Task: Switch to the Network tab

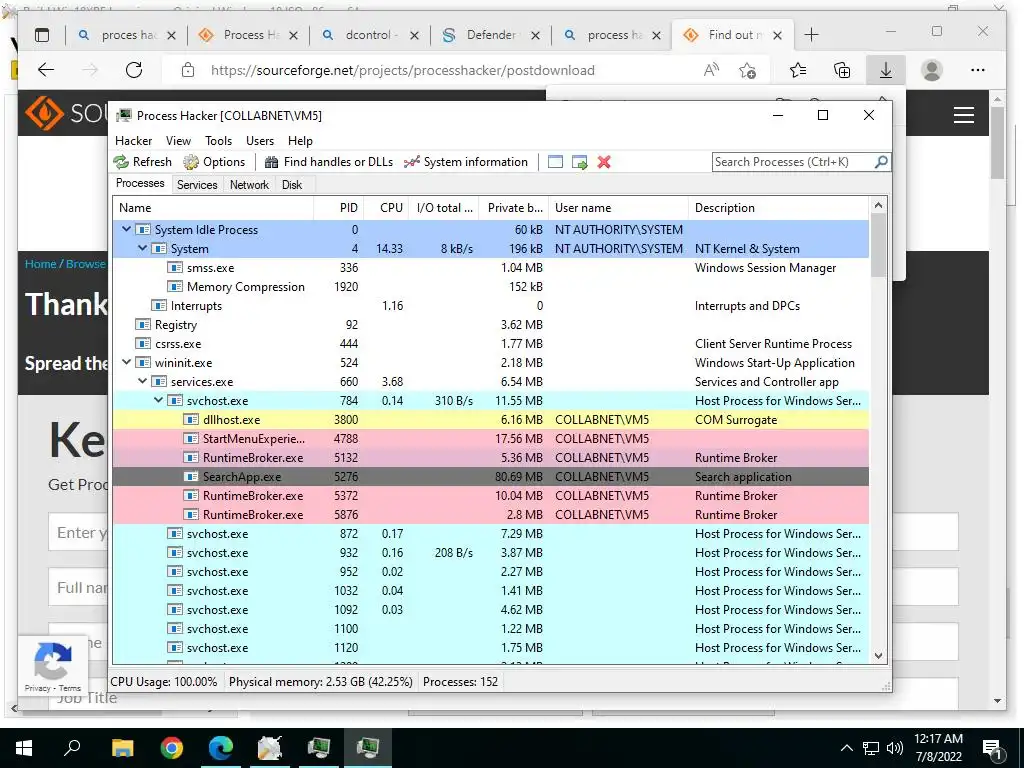Action: (249, 185)
